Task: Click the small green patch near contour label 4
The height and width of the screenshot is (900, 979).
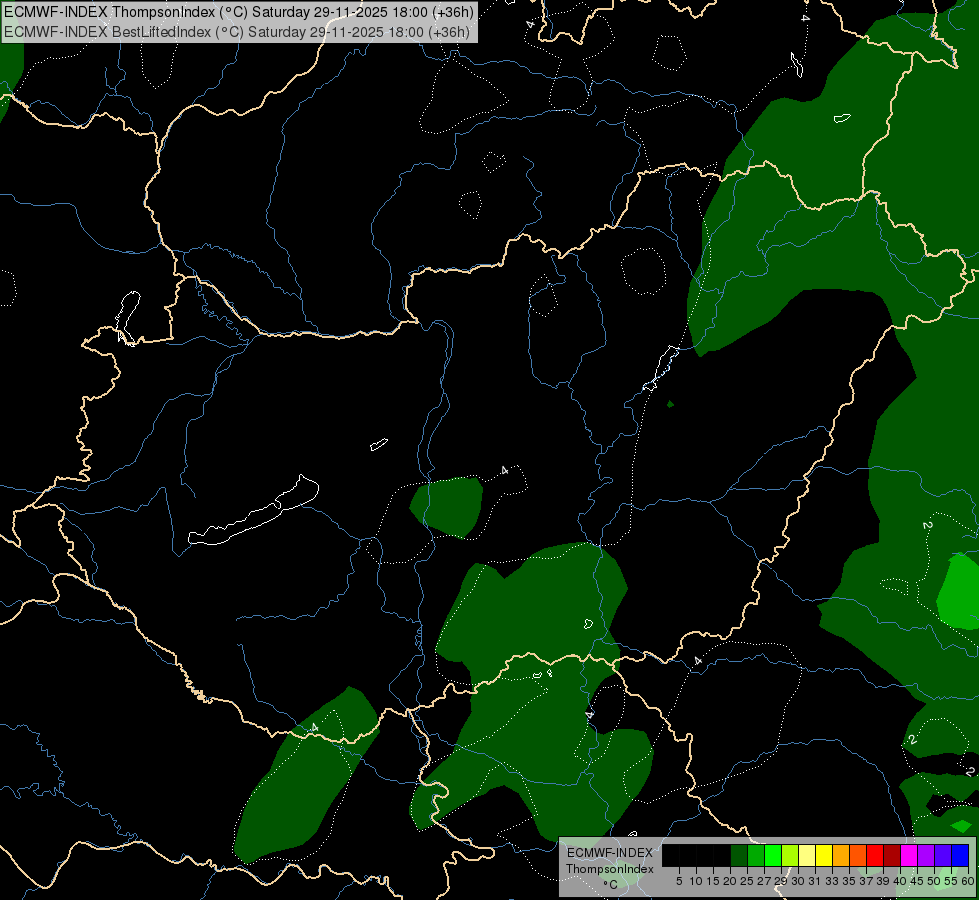Action: pos(448,507)
